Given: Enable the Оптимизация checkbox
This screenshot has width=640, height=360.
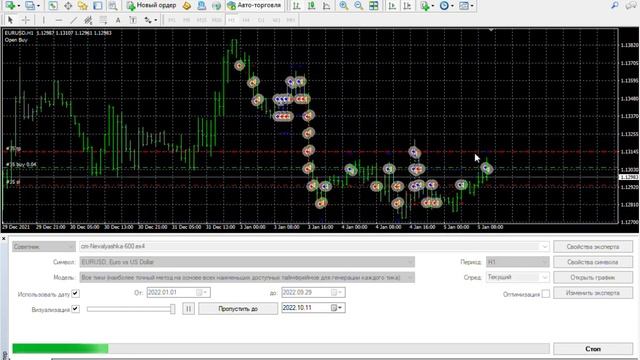Looking at the screenshot, I should point(546,293).
